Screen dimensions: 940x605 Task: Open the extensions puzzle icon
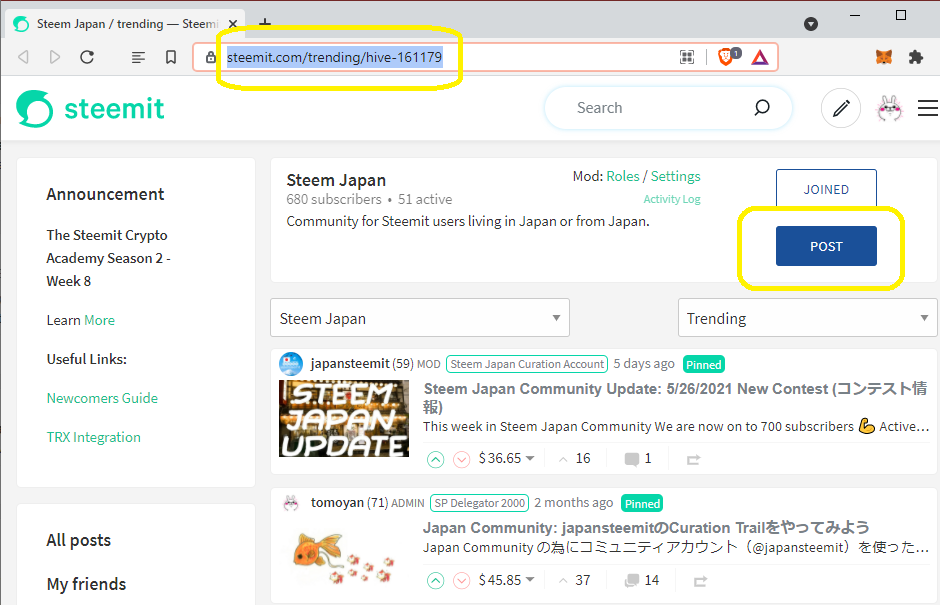pyautogui.click(x=915, y=57)
